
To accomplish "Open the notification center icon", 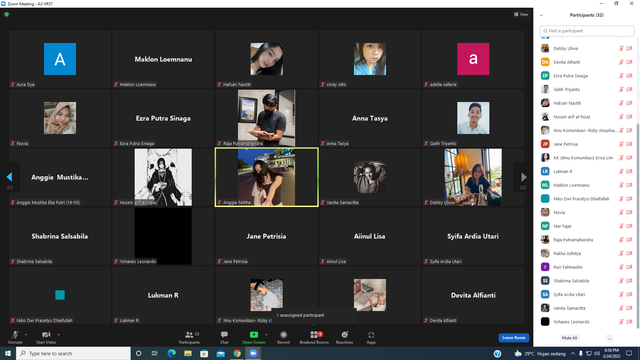I will (629, 353).
